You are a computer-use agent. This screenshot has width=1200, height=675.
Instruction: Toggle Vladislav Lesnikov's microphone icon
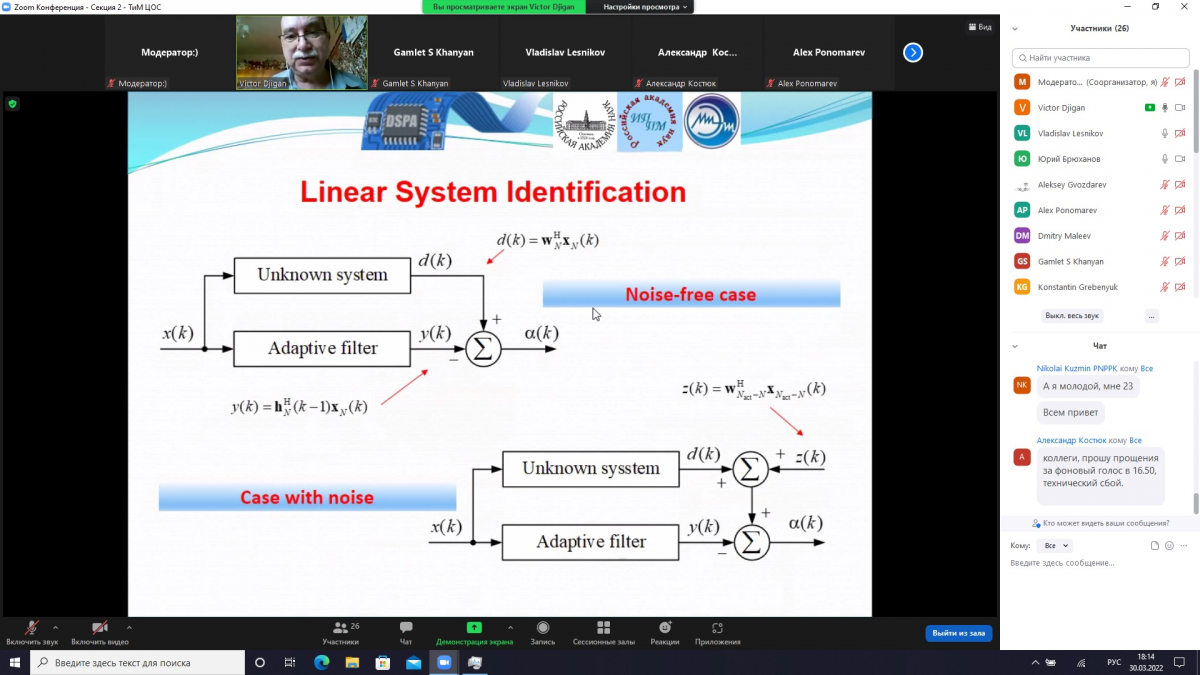coord(1165,133)
